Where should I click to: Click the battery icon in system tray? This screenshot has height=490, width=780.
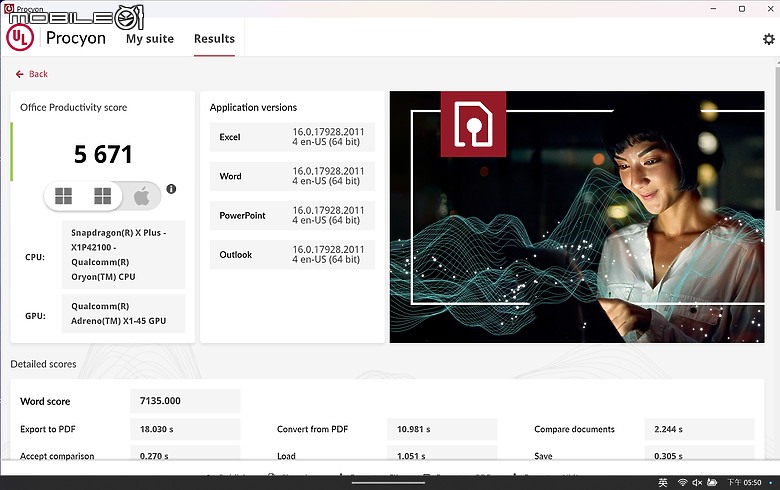(x=712, y=483)
